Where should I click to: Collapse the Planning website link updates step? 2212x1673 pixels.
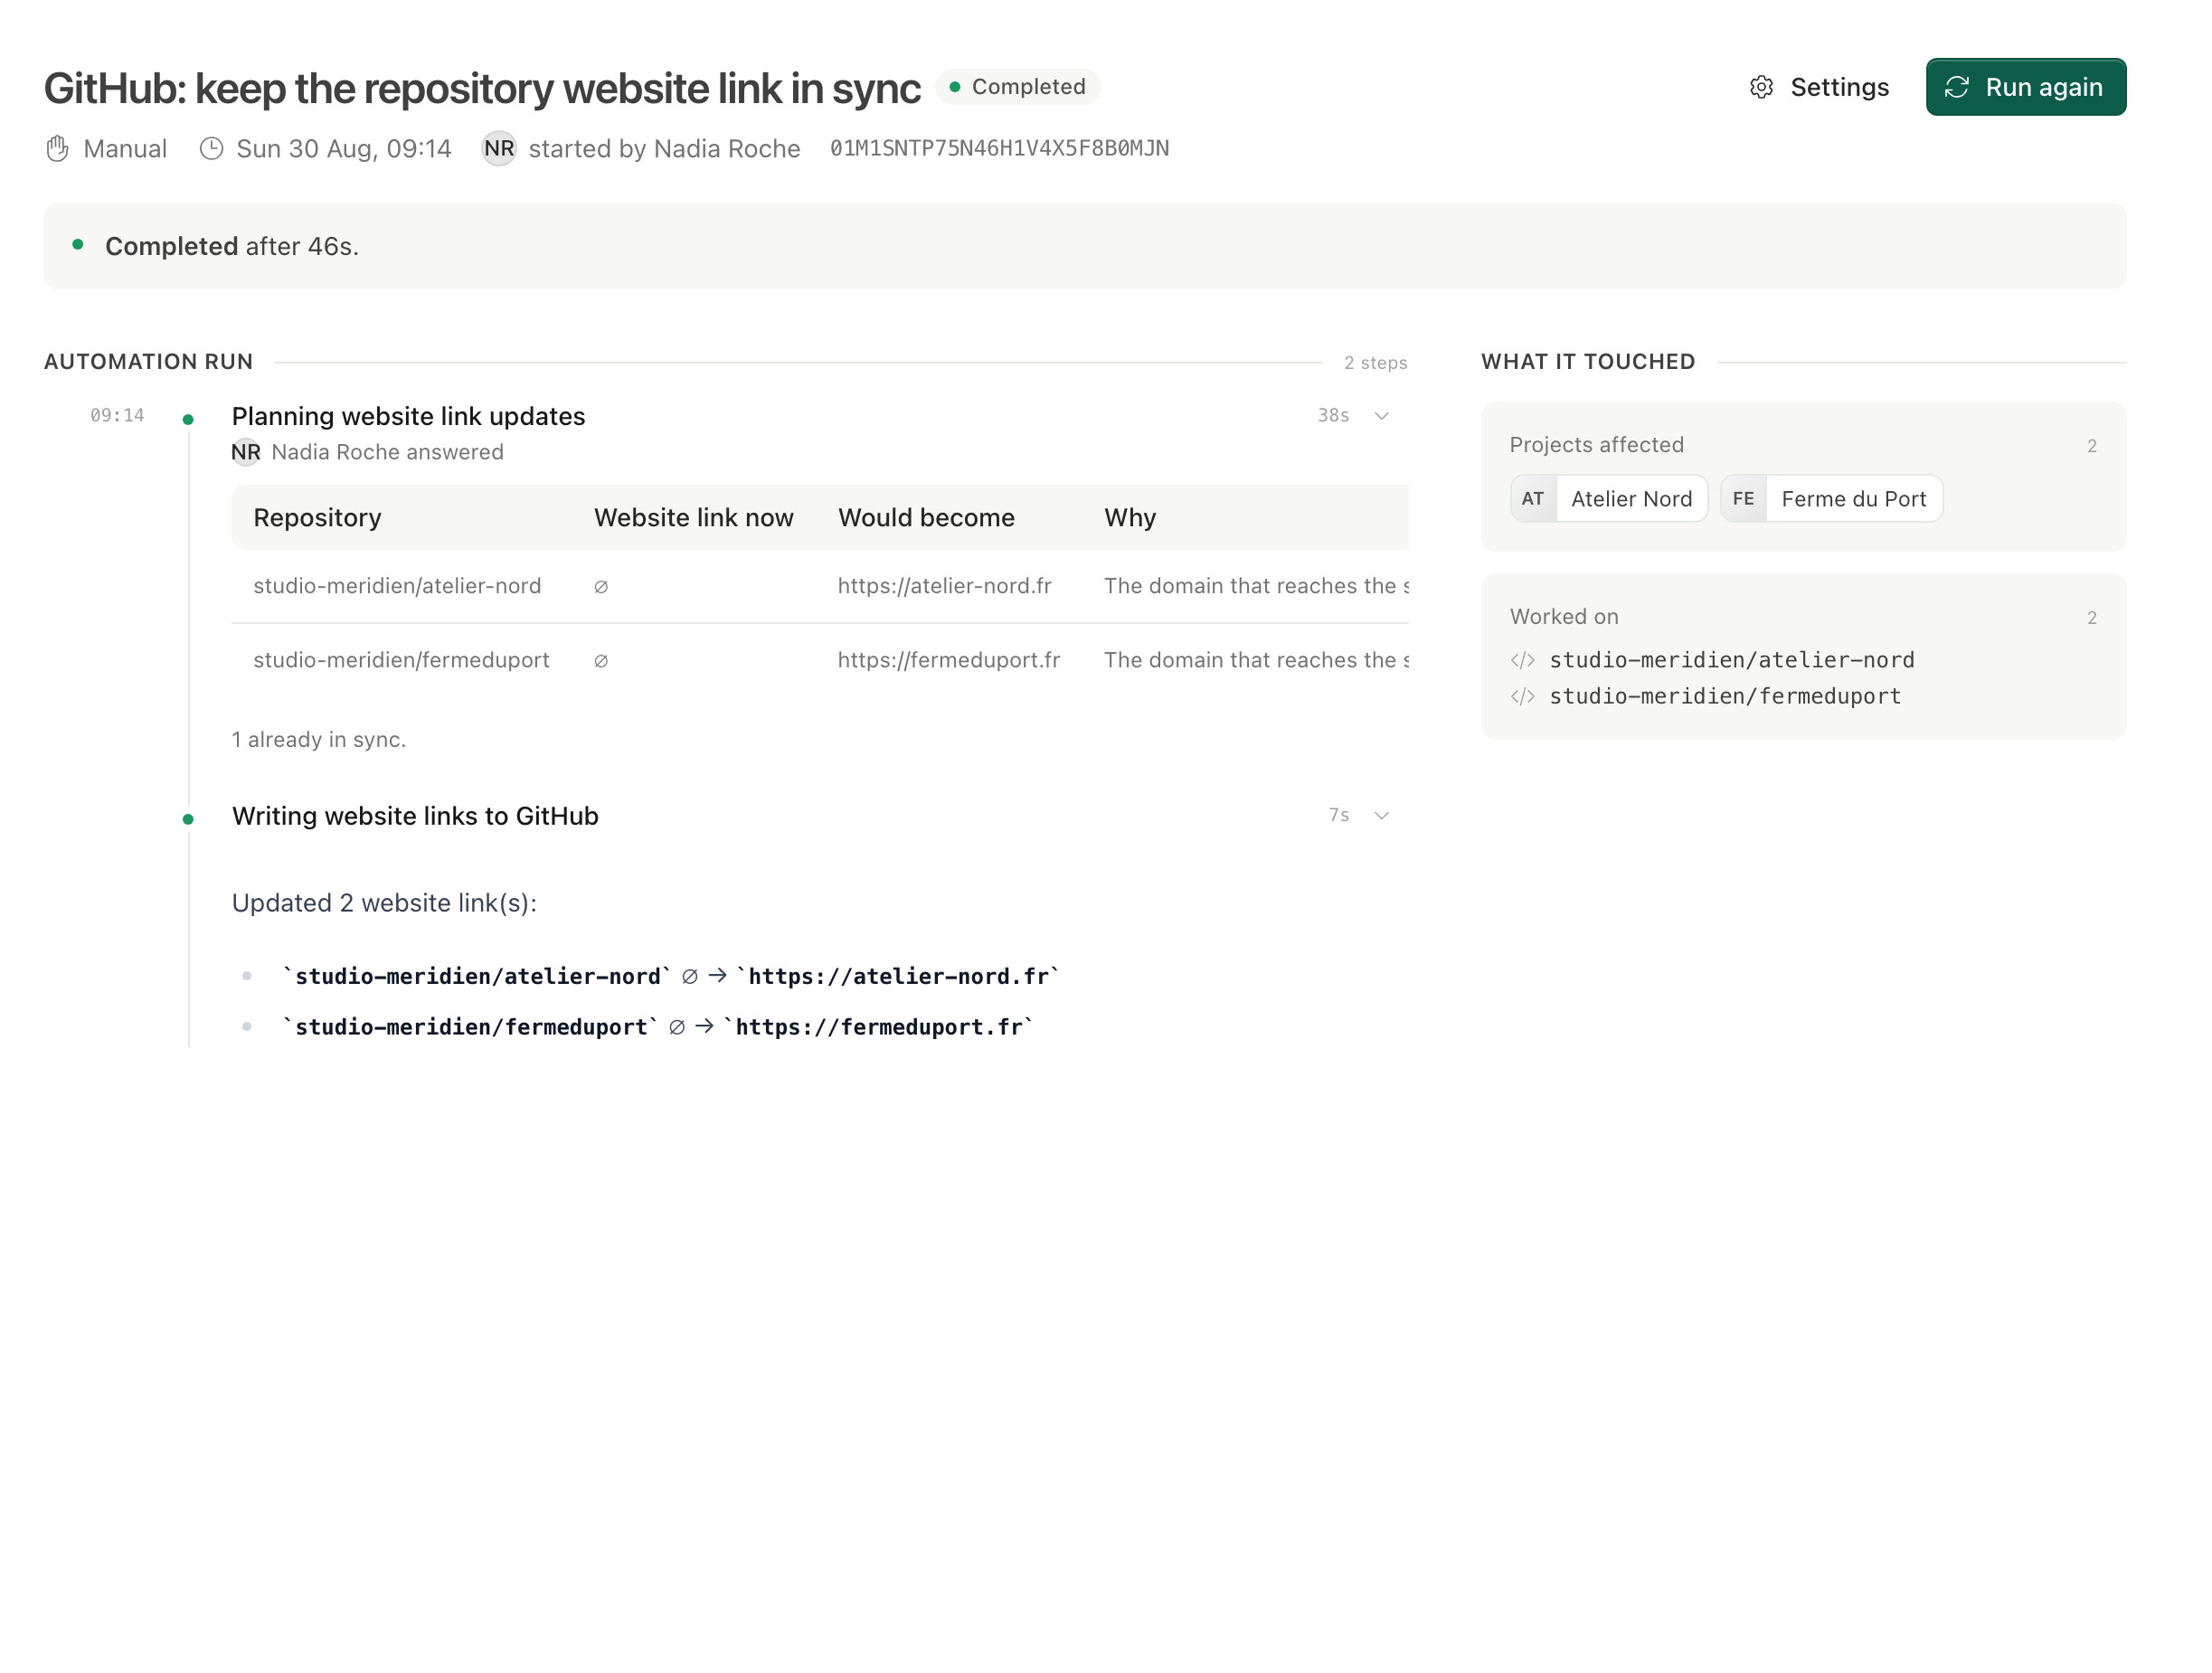(1381, 416)
